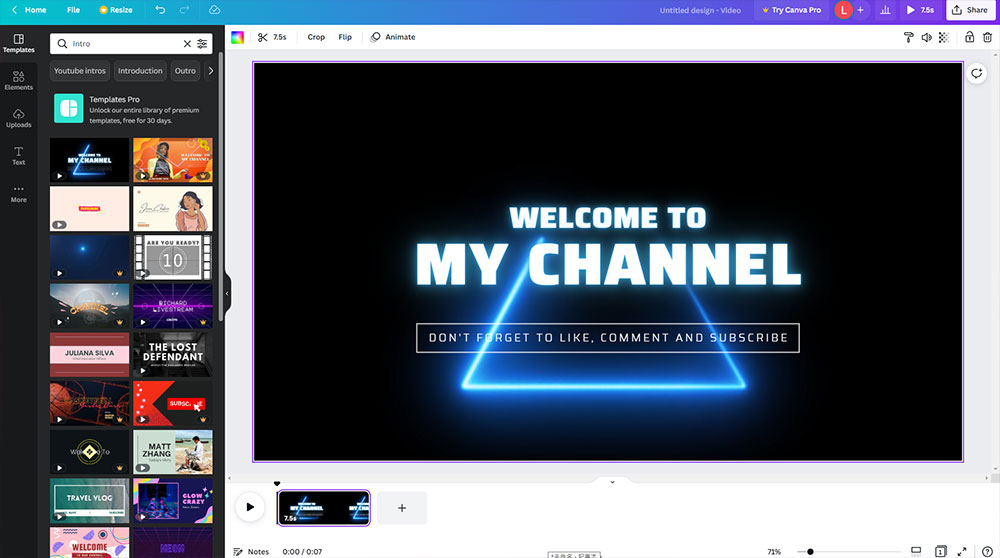The width and height of the screenshot is (1000, 558).
Task: Open the Templates sidebar panel
Action: click(x=18, y=43)
